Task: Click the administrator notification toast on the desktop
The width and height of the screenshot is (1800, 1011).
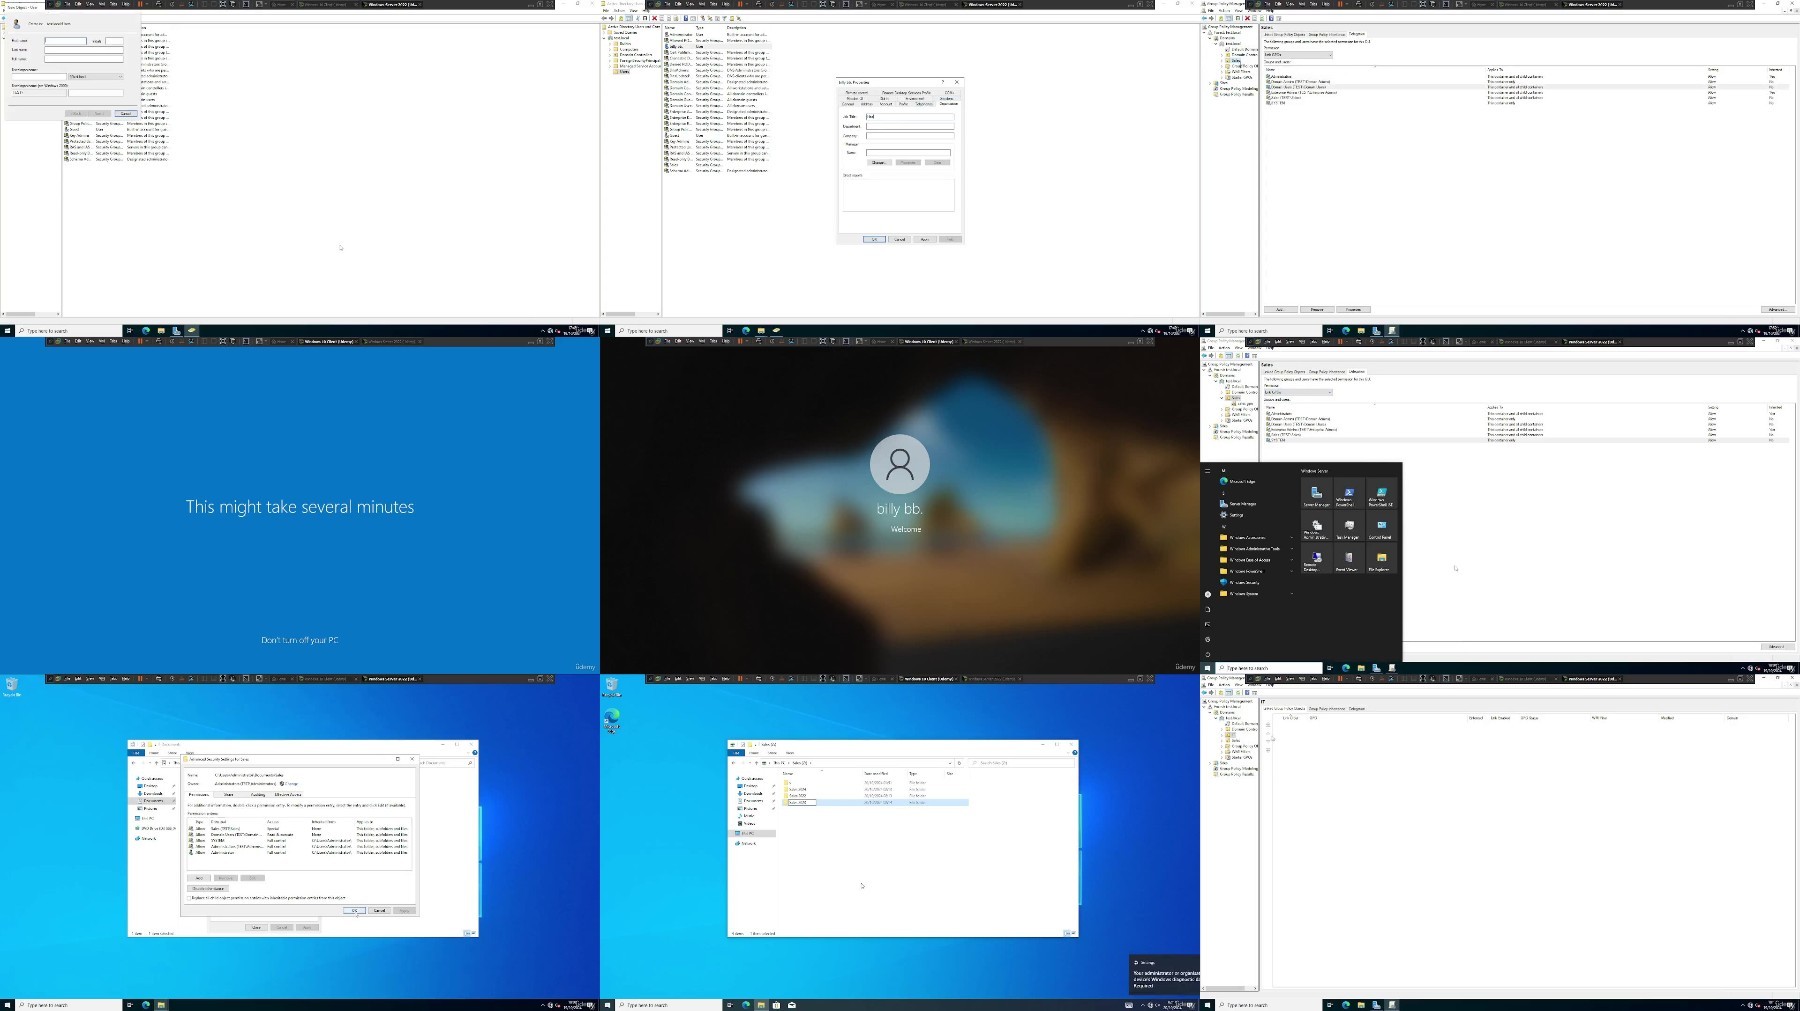Action: pos(1164,975)
